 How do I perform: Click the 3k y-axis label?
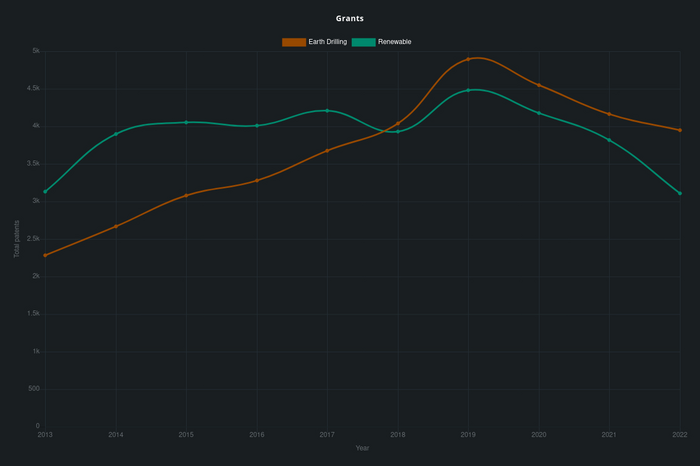click(36, 201)
